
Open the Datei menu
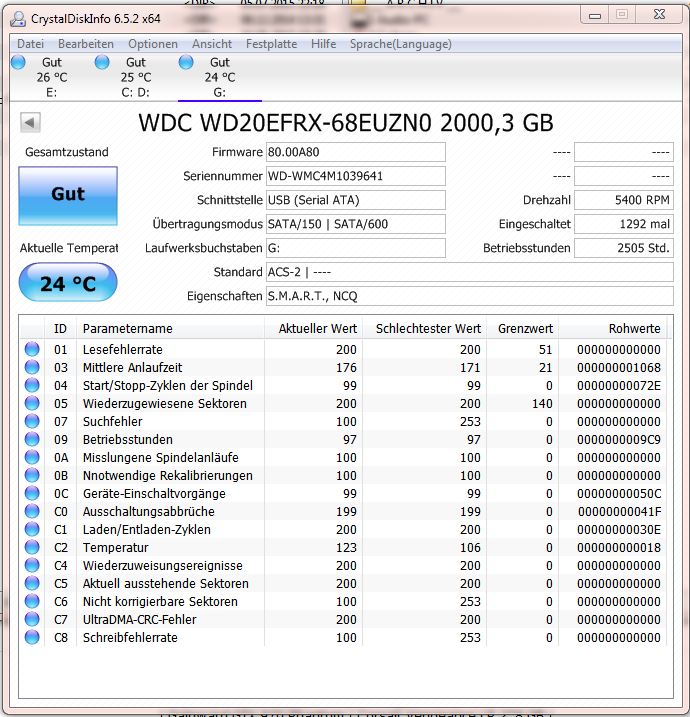[x=31, y=44]
